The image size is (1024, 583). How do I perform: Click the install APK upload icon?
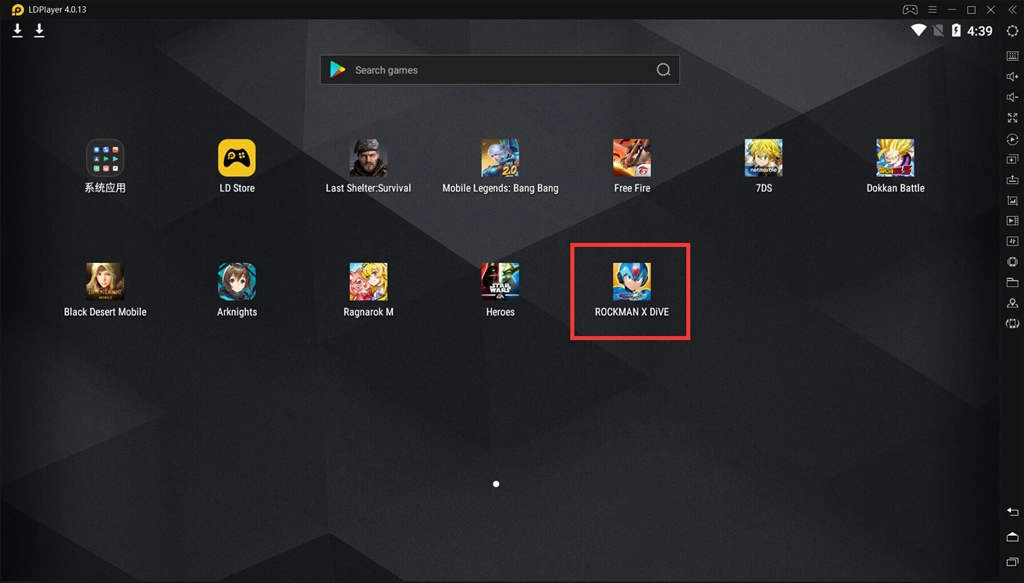(x=1012, y=180)
